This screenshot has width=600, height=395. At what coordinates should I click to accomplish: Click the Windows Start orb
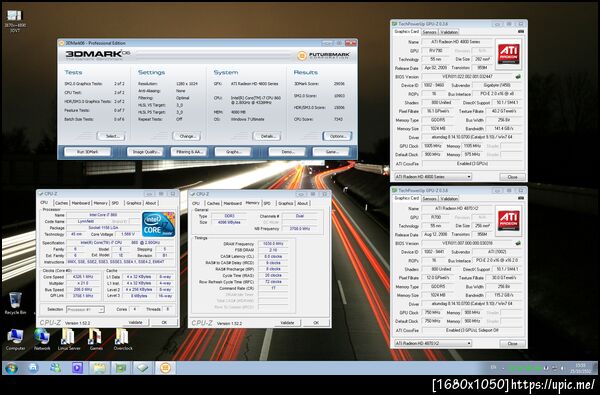pos(11,368)
